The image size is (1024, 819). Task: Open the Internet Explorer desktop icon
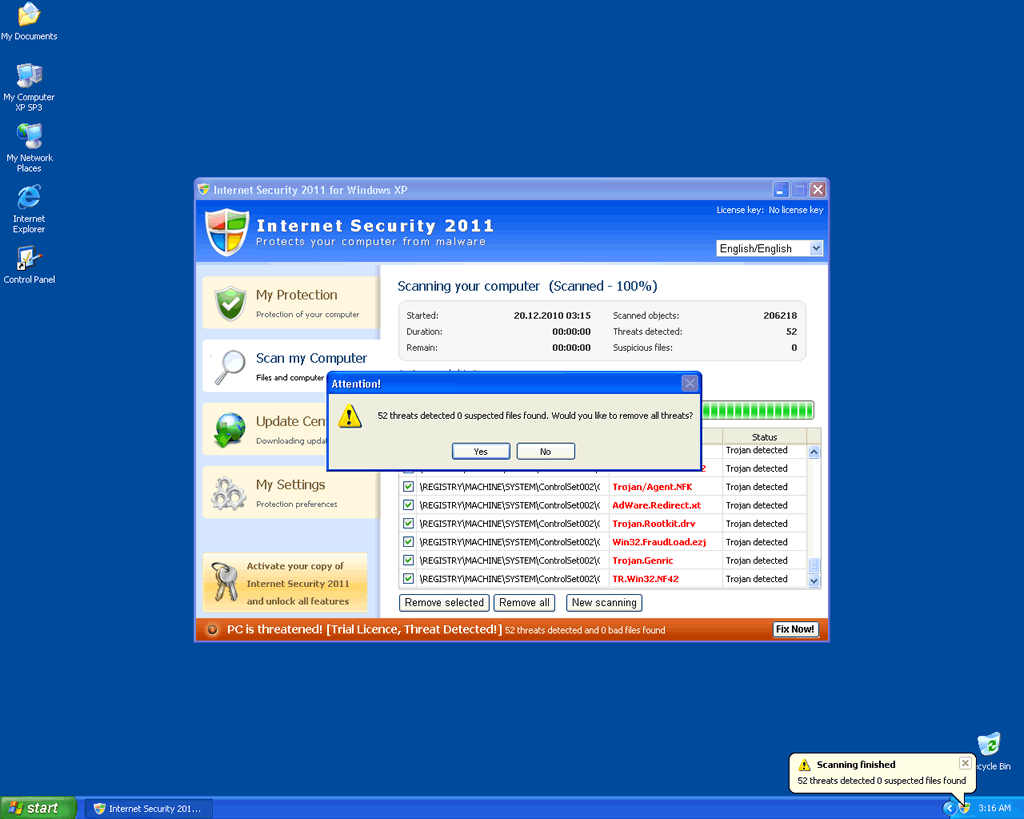29,198
